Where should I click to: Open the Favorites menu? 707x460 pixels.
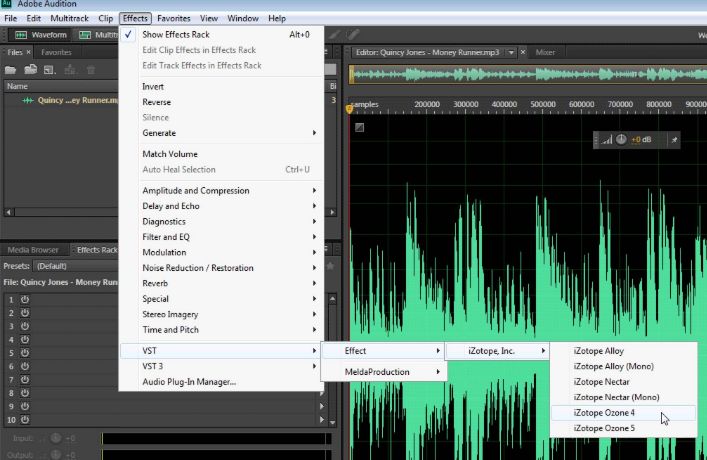point(174,18)
